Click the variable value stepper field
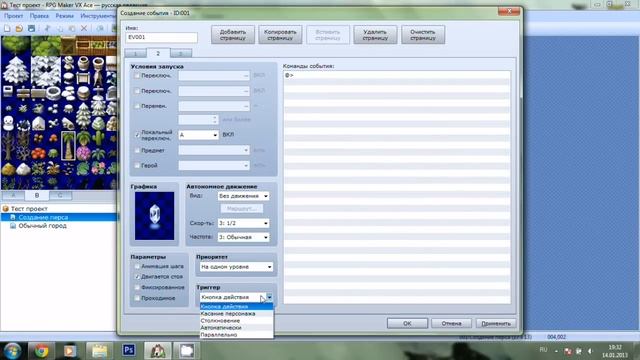 [198, 120]
